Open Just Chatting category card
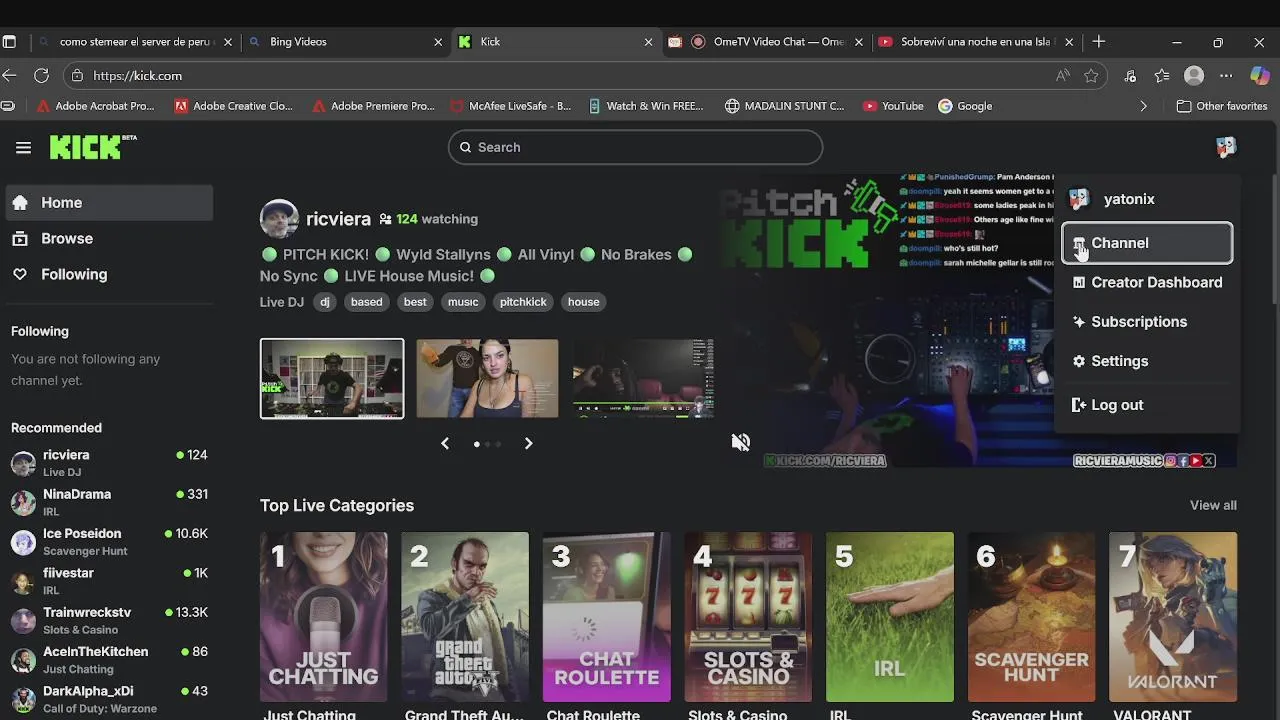Screen dimensions: 1280x720 pos(323,617)
